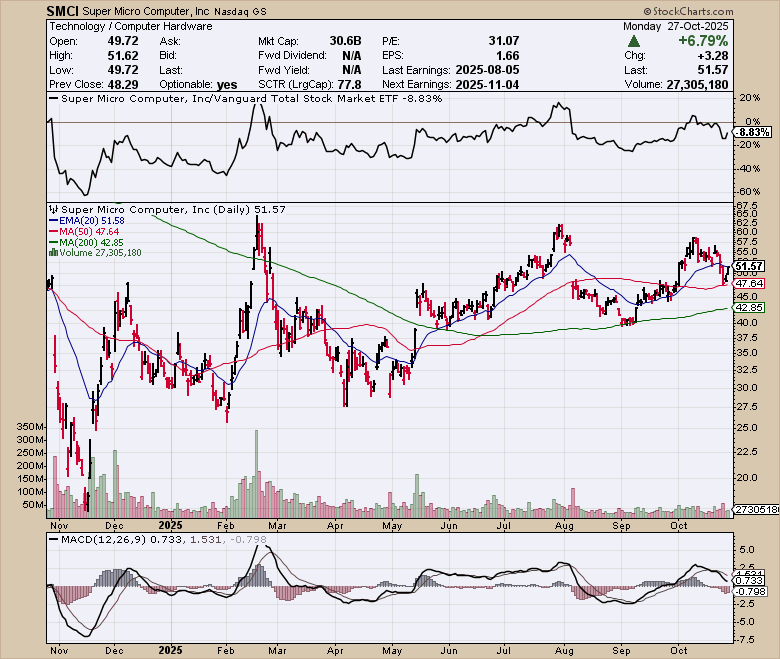Click the EPS value 1.66
Viewport: 780px width, 659px height.
pos(507,55)
